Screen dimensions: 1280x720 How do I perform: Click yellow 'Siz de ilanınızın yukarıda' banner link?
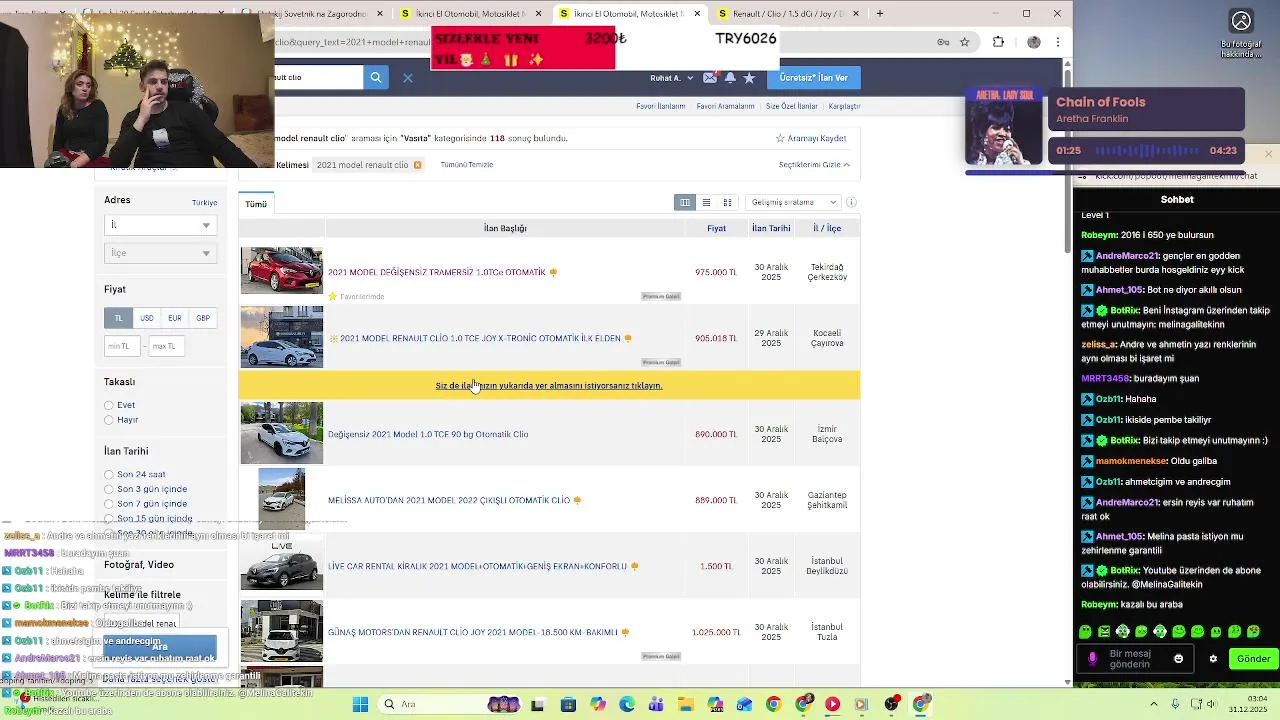[549, 385]
